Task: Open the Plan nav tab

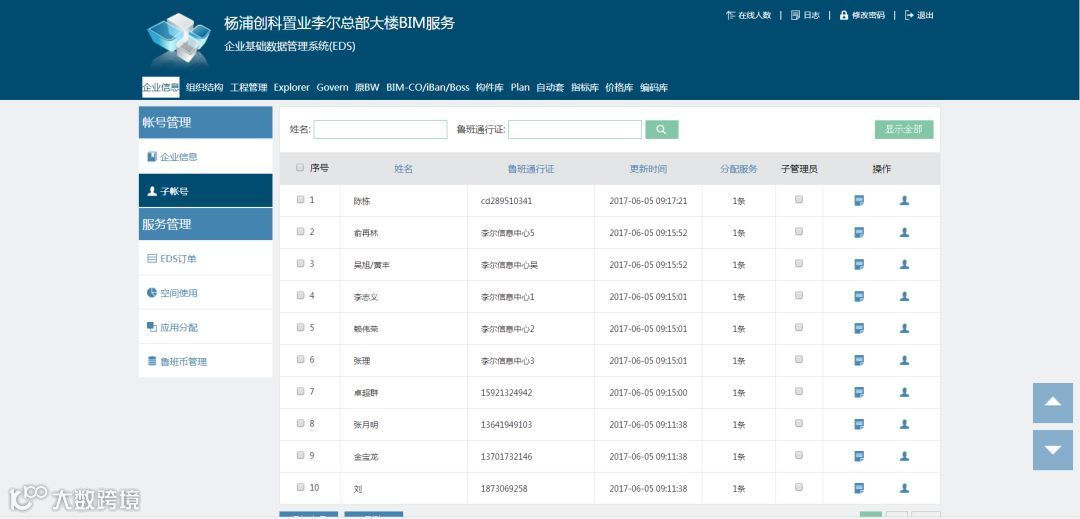Action: [520, 87]
